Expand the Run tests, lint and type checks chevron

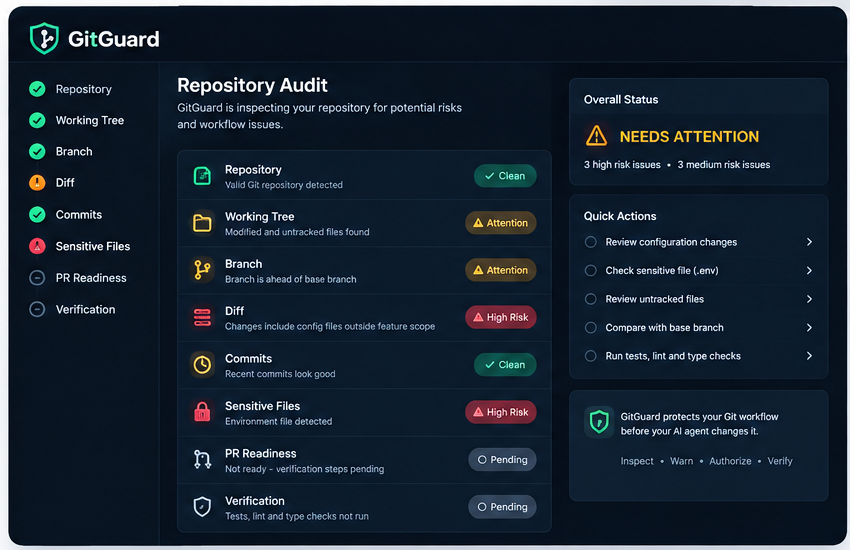(x=809, y=356)
